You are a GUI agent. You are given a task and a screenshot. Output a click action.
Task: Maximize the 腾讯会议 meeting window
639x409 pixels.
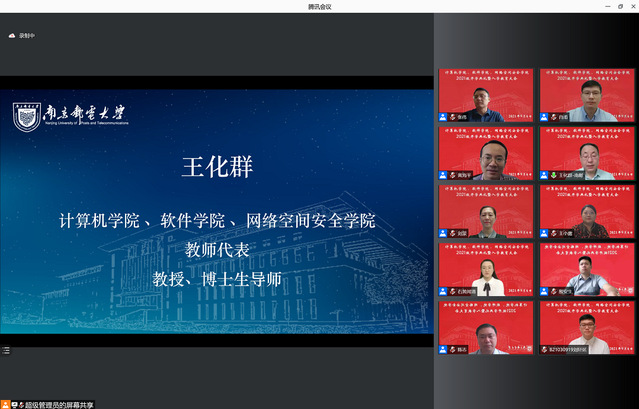(x=606, y=6)
